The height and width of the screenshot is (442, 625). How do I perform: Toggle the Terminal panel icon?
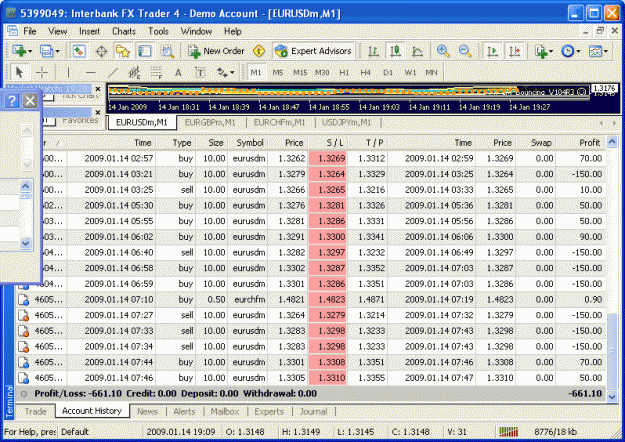[144, 51]
